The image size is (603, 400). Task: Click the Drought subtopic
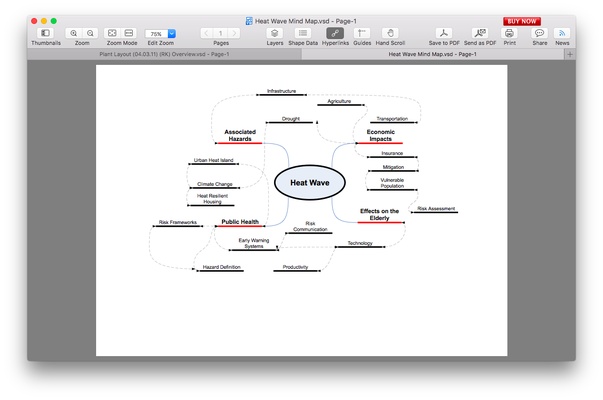click(x=290, y=119)
